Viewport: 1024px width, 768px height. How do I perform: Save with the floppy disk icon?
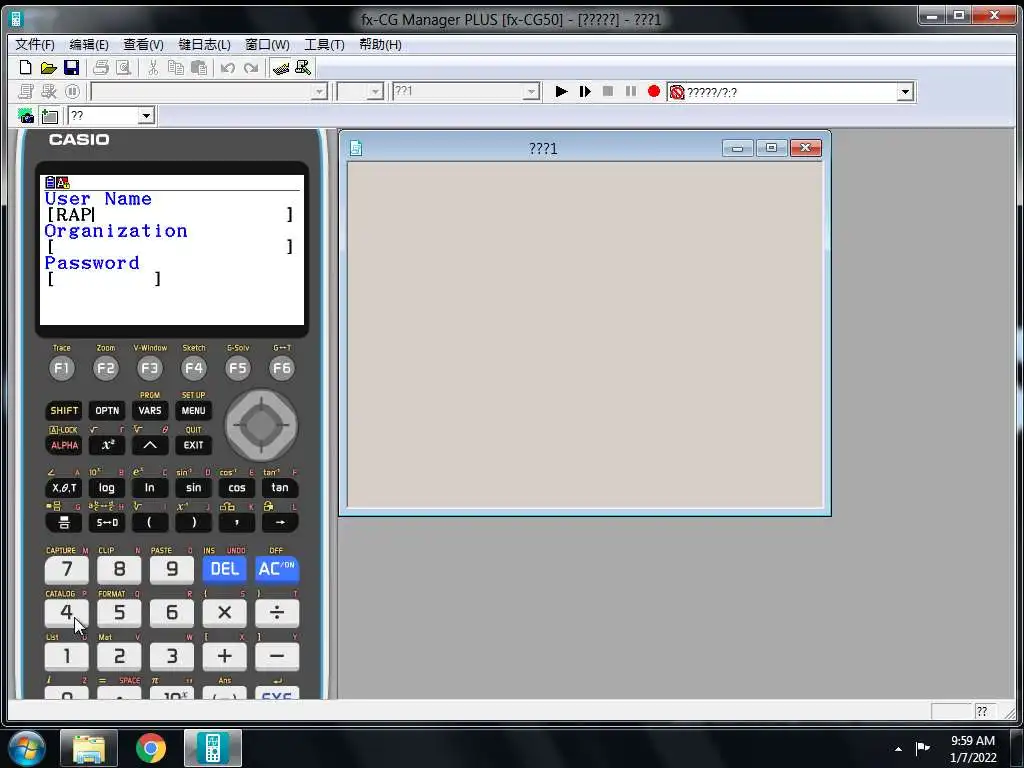[x=71, y=68]
